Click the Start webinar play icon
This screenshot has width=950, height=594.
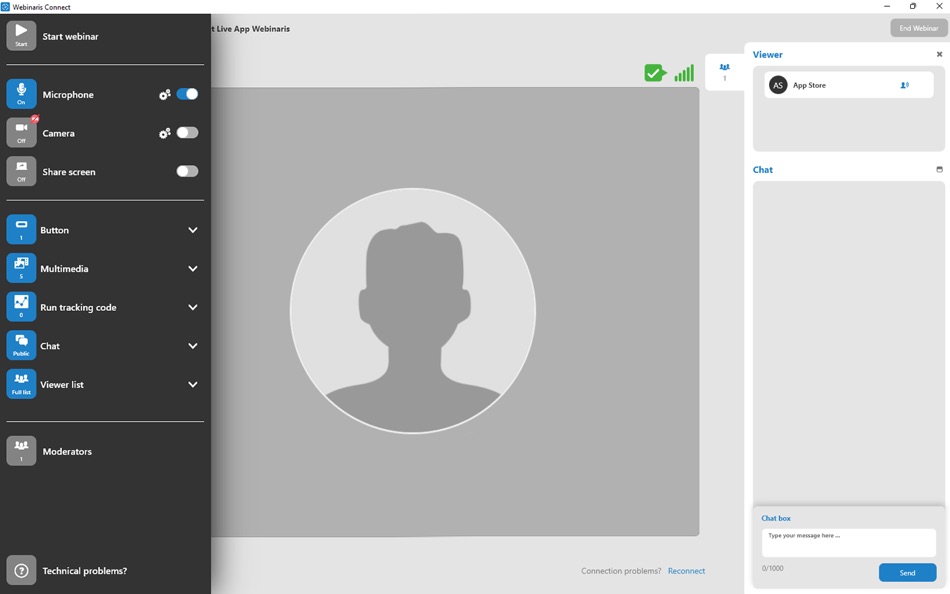[21, 36]
